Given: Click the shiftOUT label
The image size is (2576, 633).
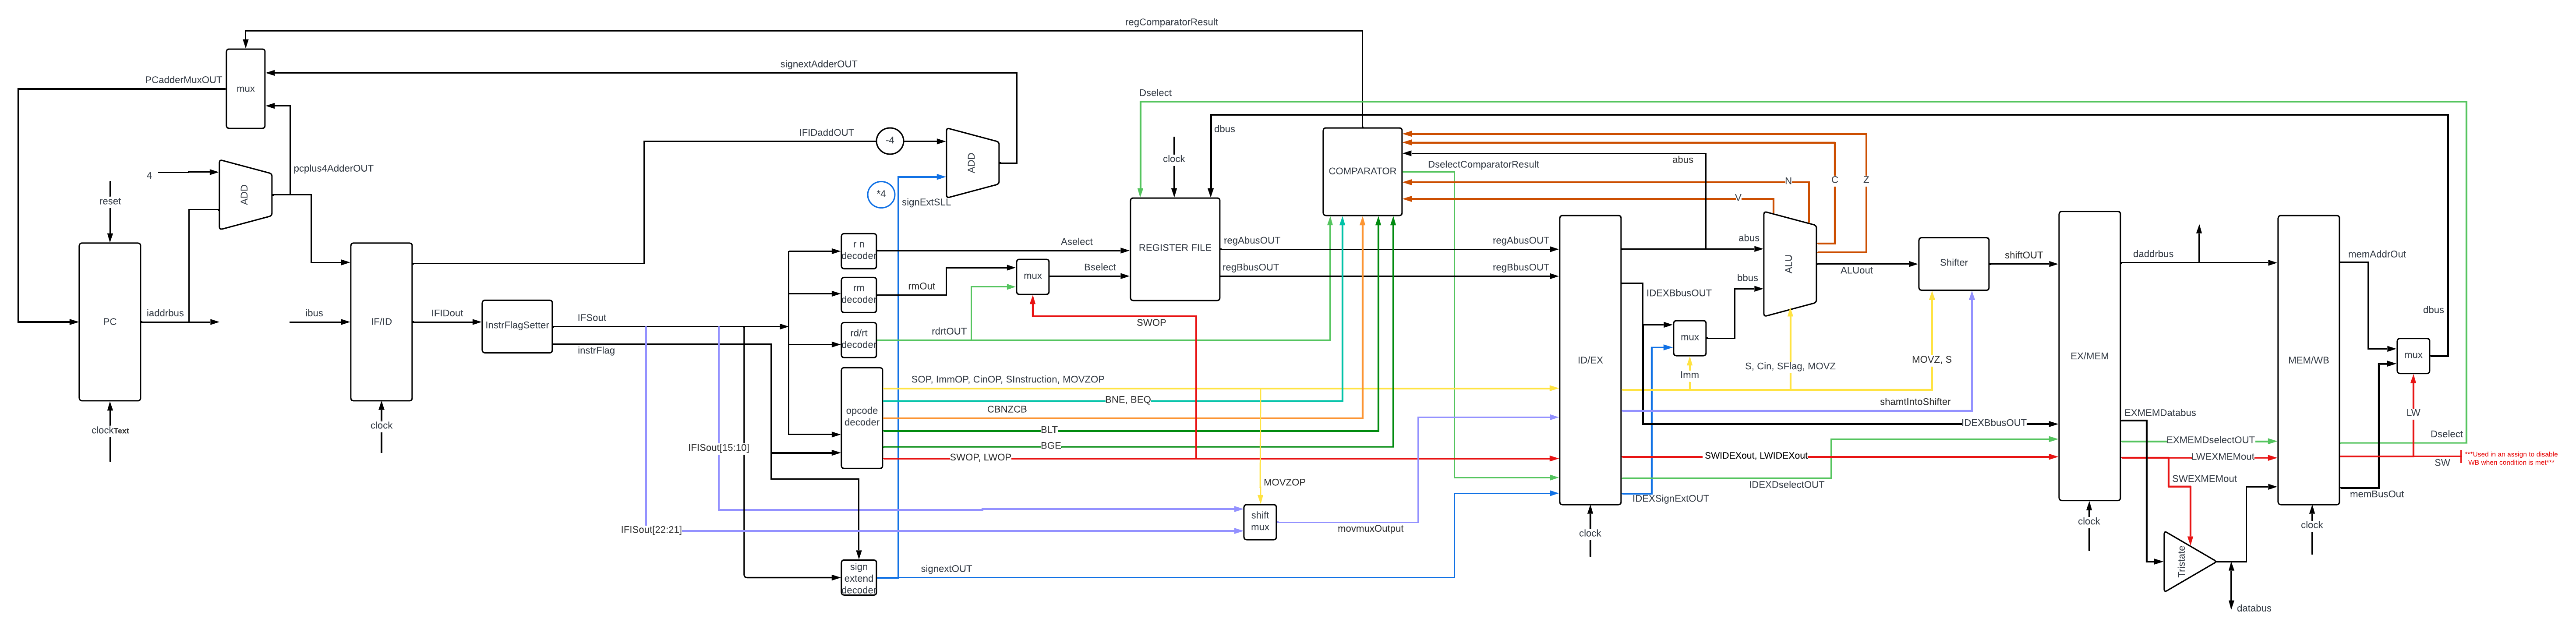Looking at the screenshot, I should (2023, 256).
